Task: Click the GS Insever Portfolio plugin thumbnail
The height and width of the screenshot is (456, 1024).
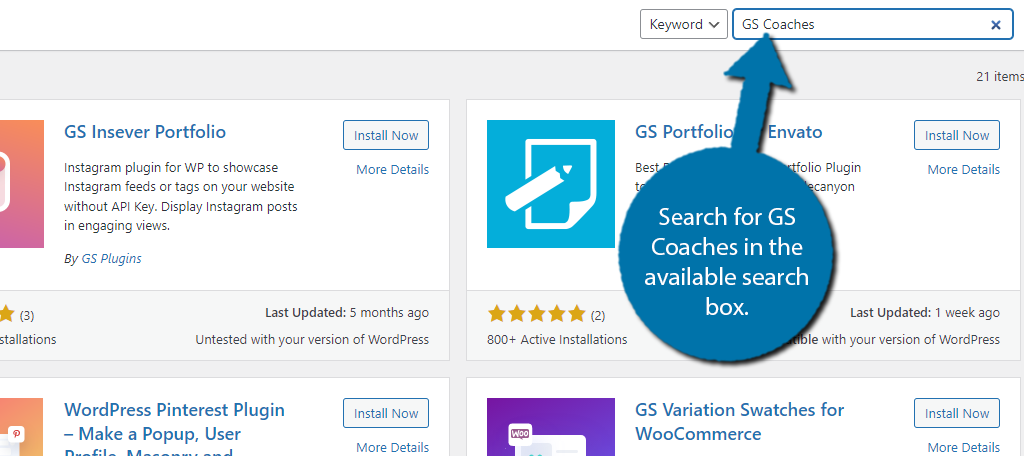Action: tap(22, 184)
